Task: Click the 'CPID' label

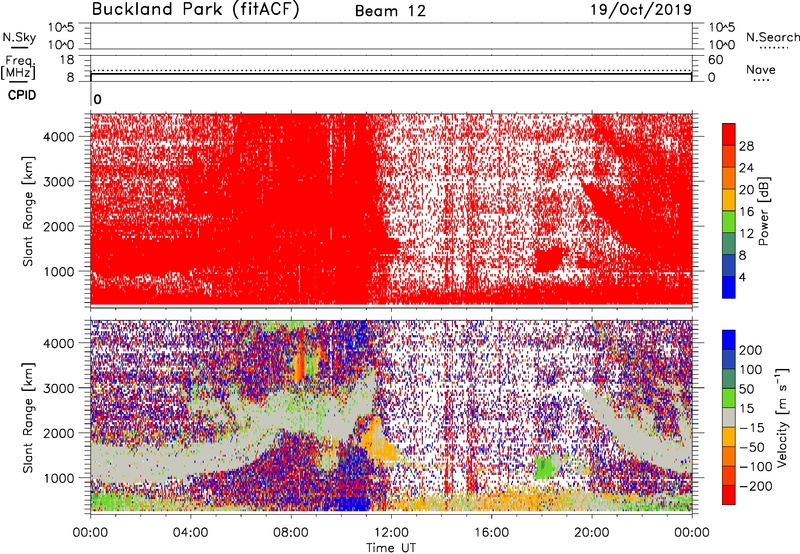Action: [x=22, y=95]
